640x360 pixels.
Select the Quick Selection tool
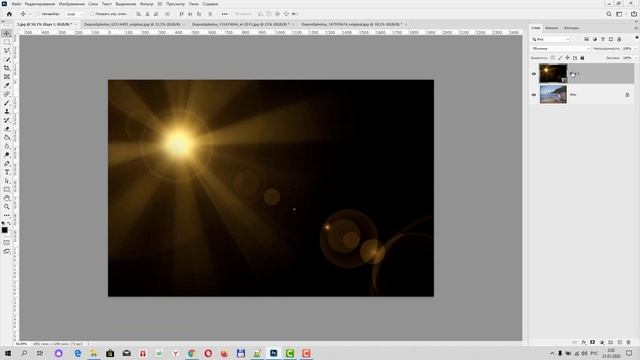tap(7, 60)
